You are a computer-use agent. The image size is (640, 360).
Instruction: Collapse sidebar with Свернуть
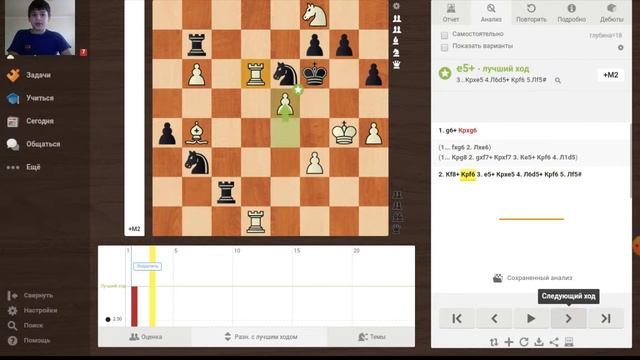pyautogui.click(x=30, y=295)
